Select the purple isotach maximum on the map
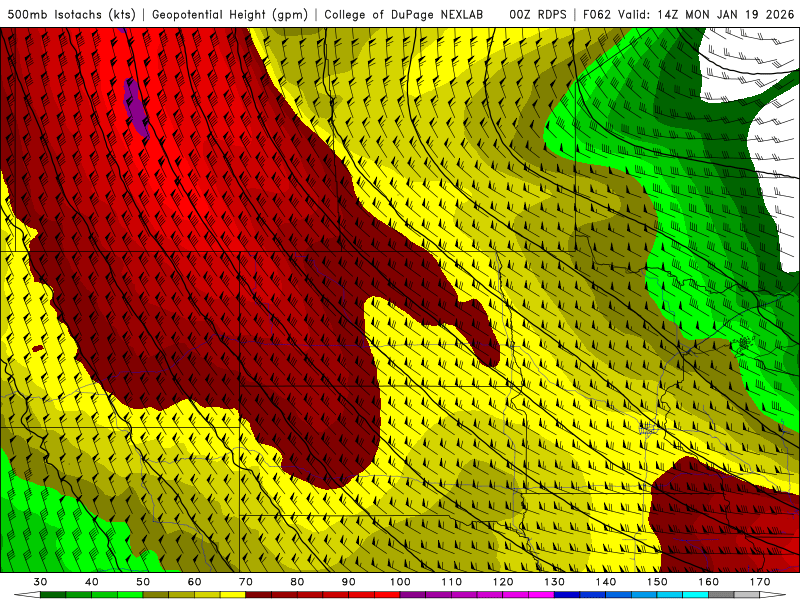Screen dimensions: 800x600 136,108
